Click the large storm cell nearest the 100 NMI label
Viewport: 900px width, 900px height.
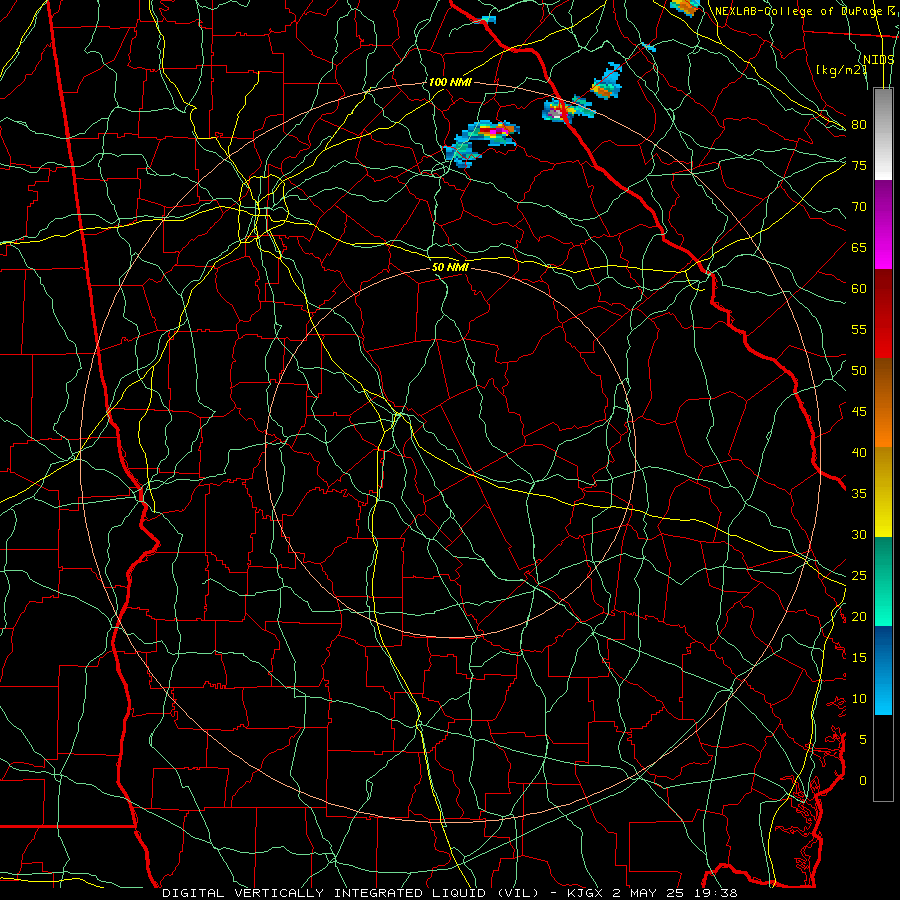[481, 142]
